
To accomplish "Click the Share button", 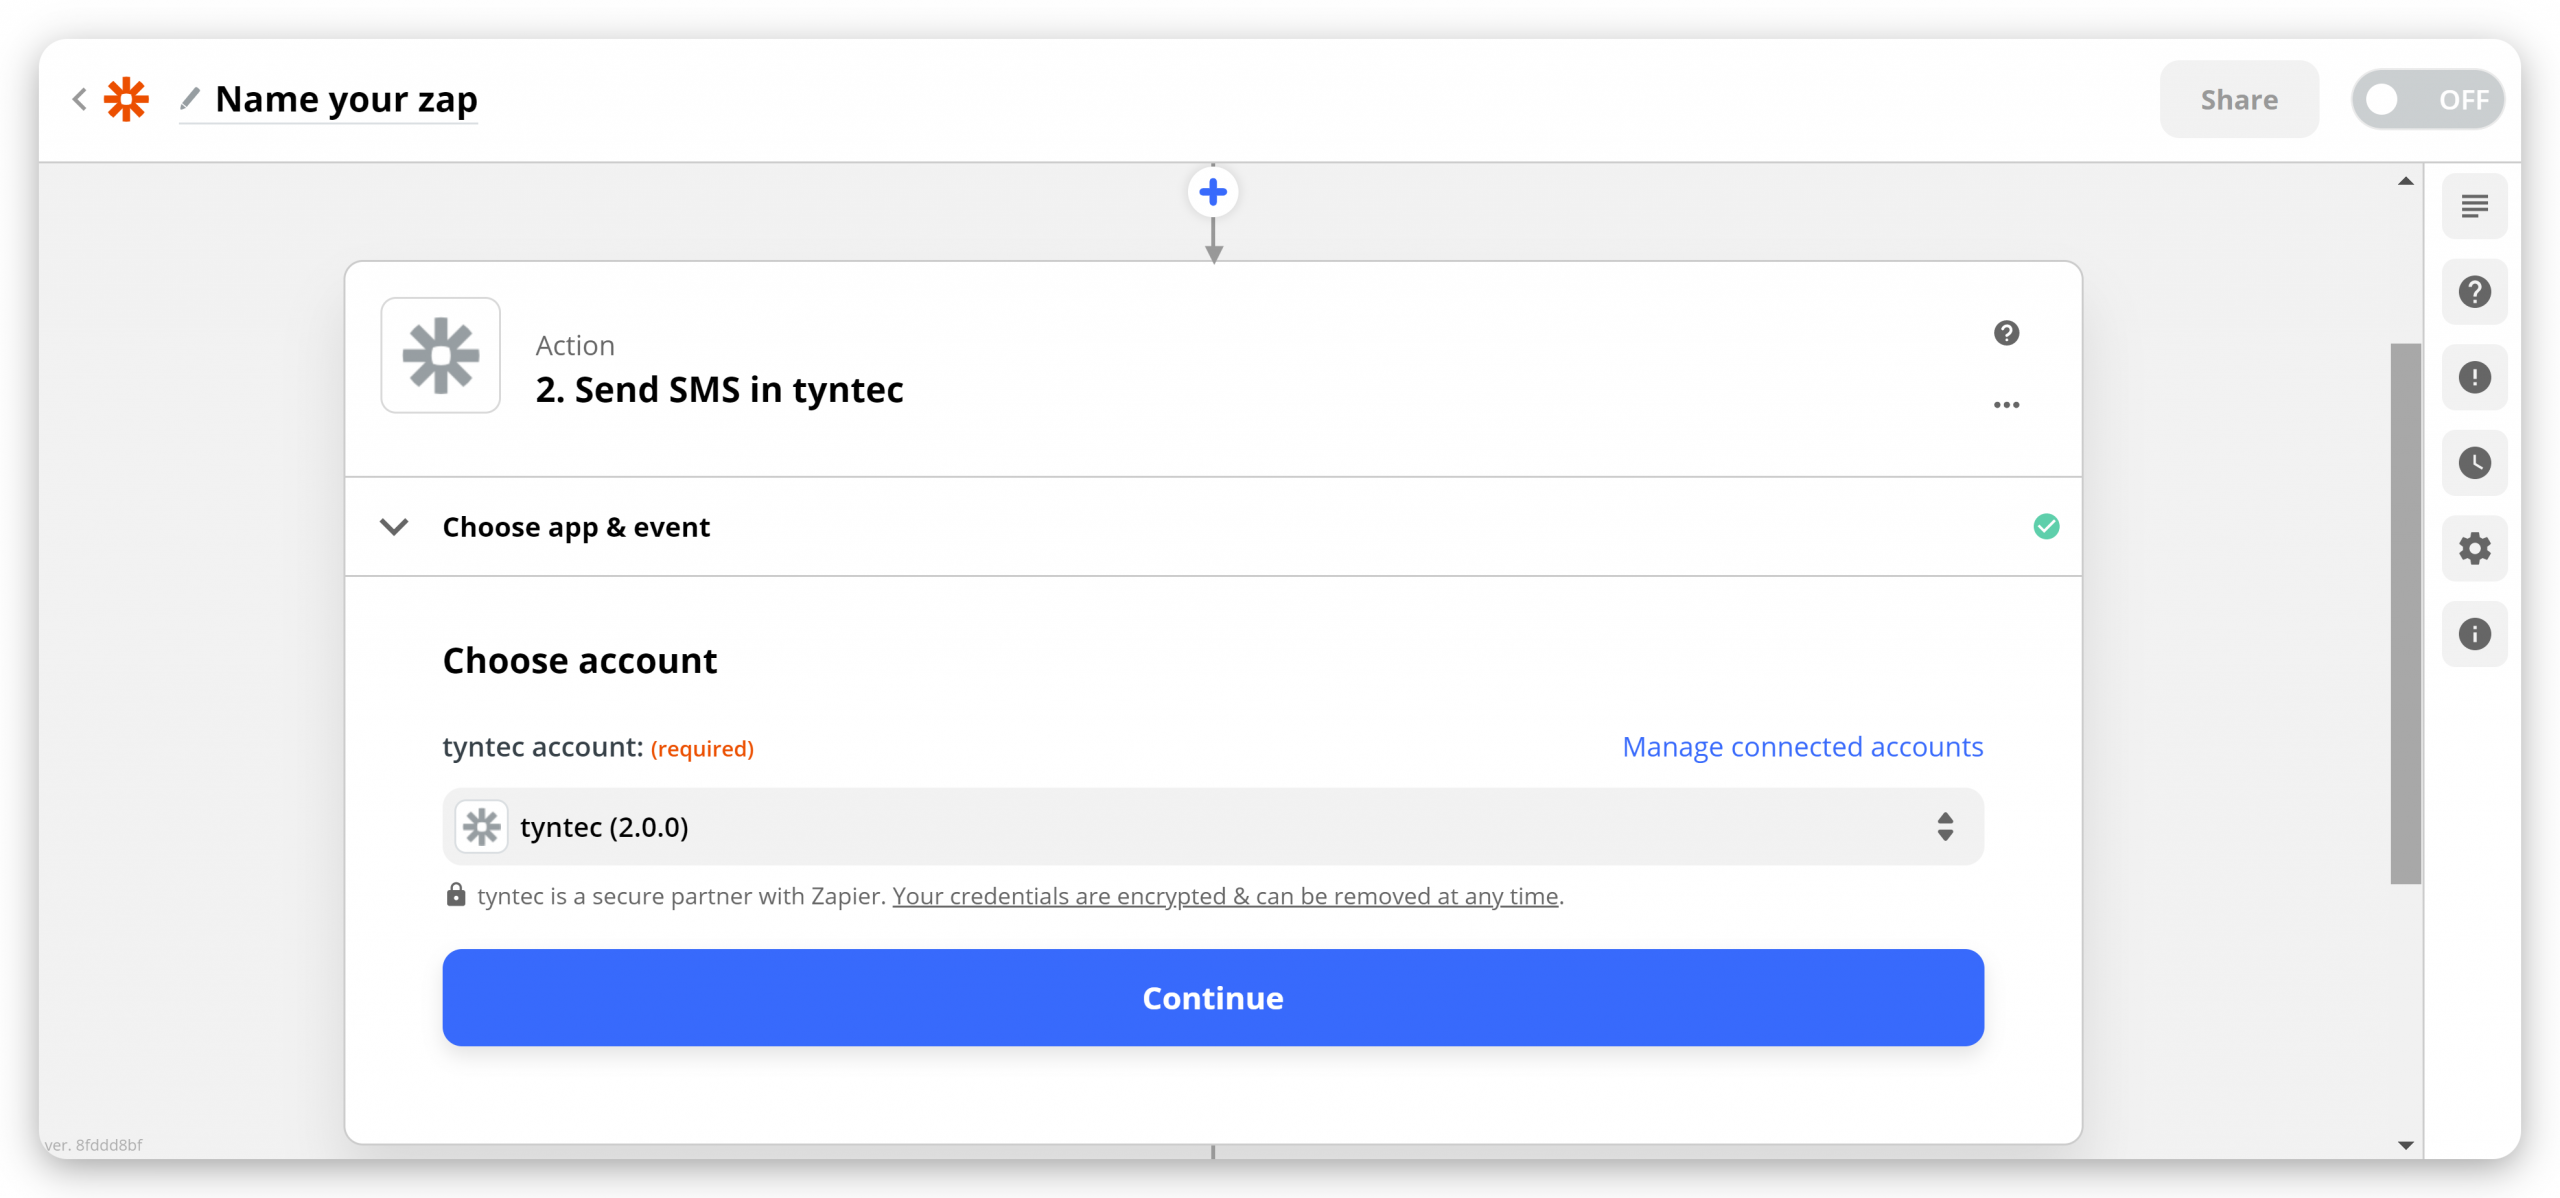I will (2239, 99).
